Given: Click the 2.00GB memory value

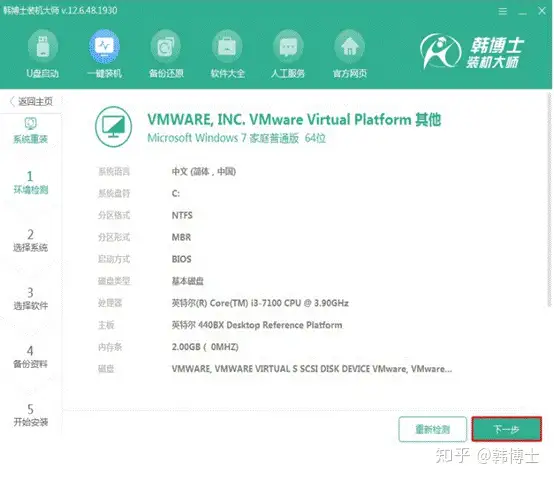Looking at the screenshot, I should pyautogui.click(x=205, y=347).
